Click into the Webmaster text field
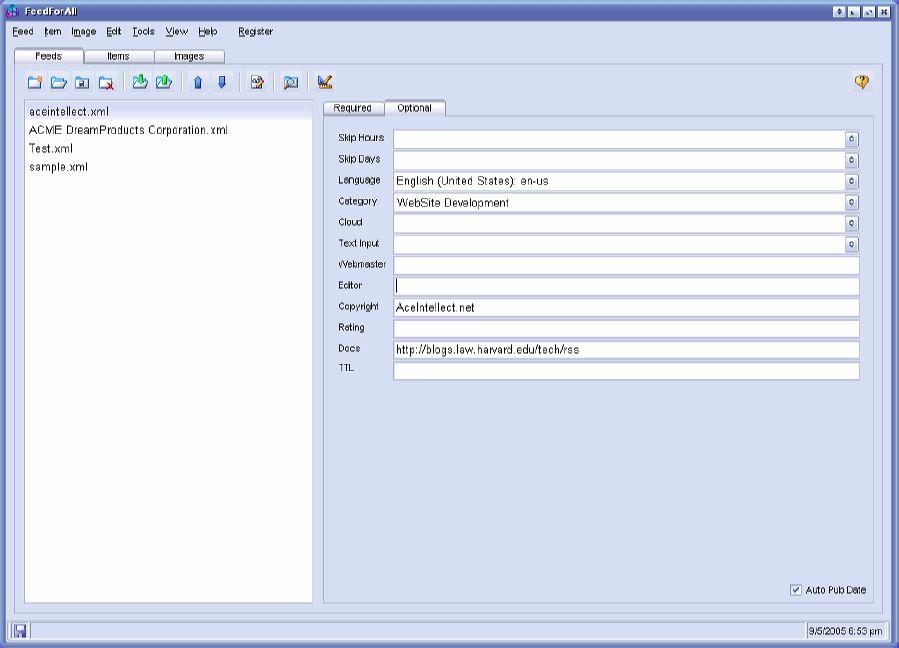899x648 pixels. pyautogui.click(x=626, y=265)
